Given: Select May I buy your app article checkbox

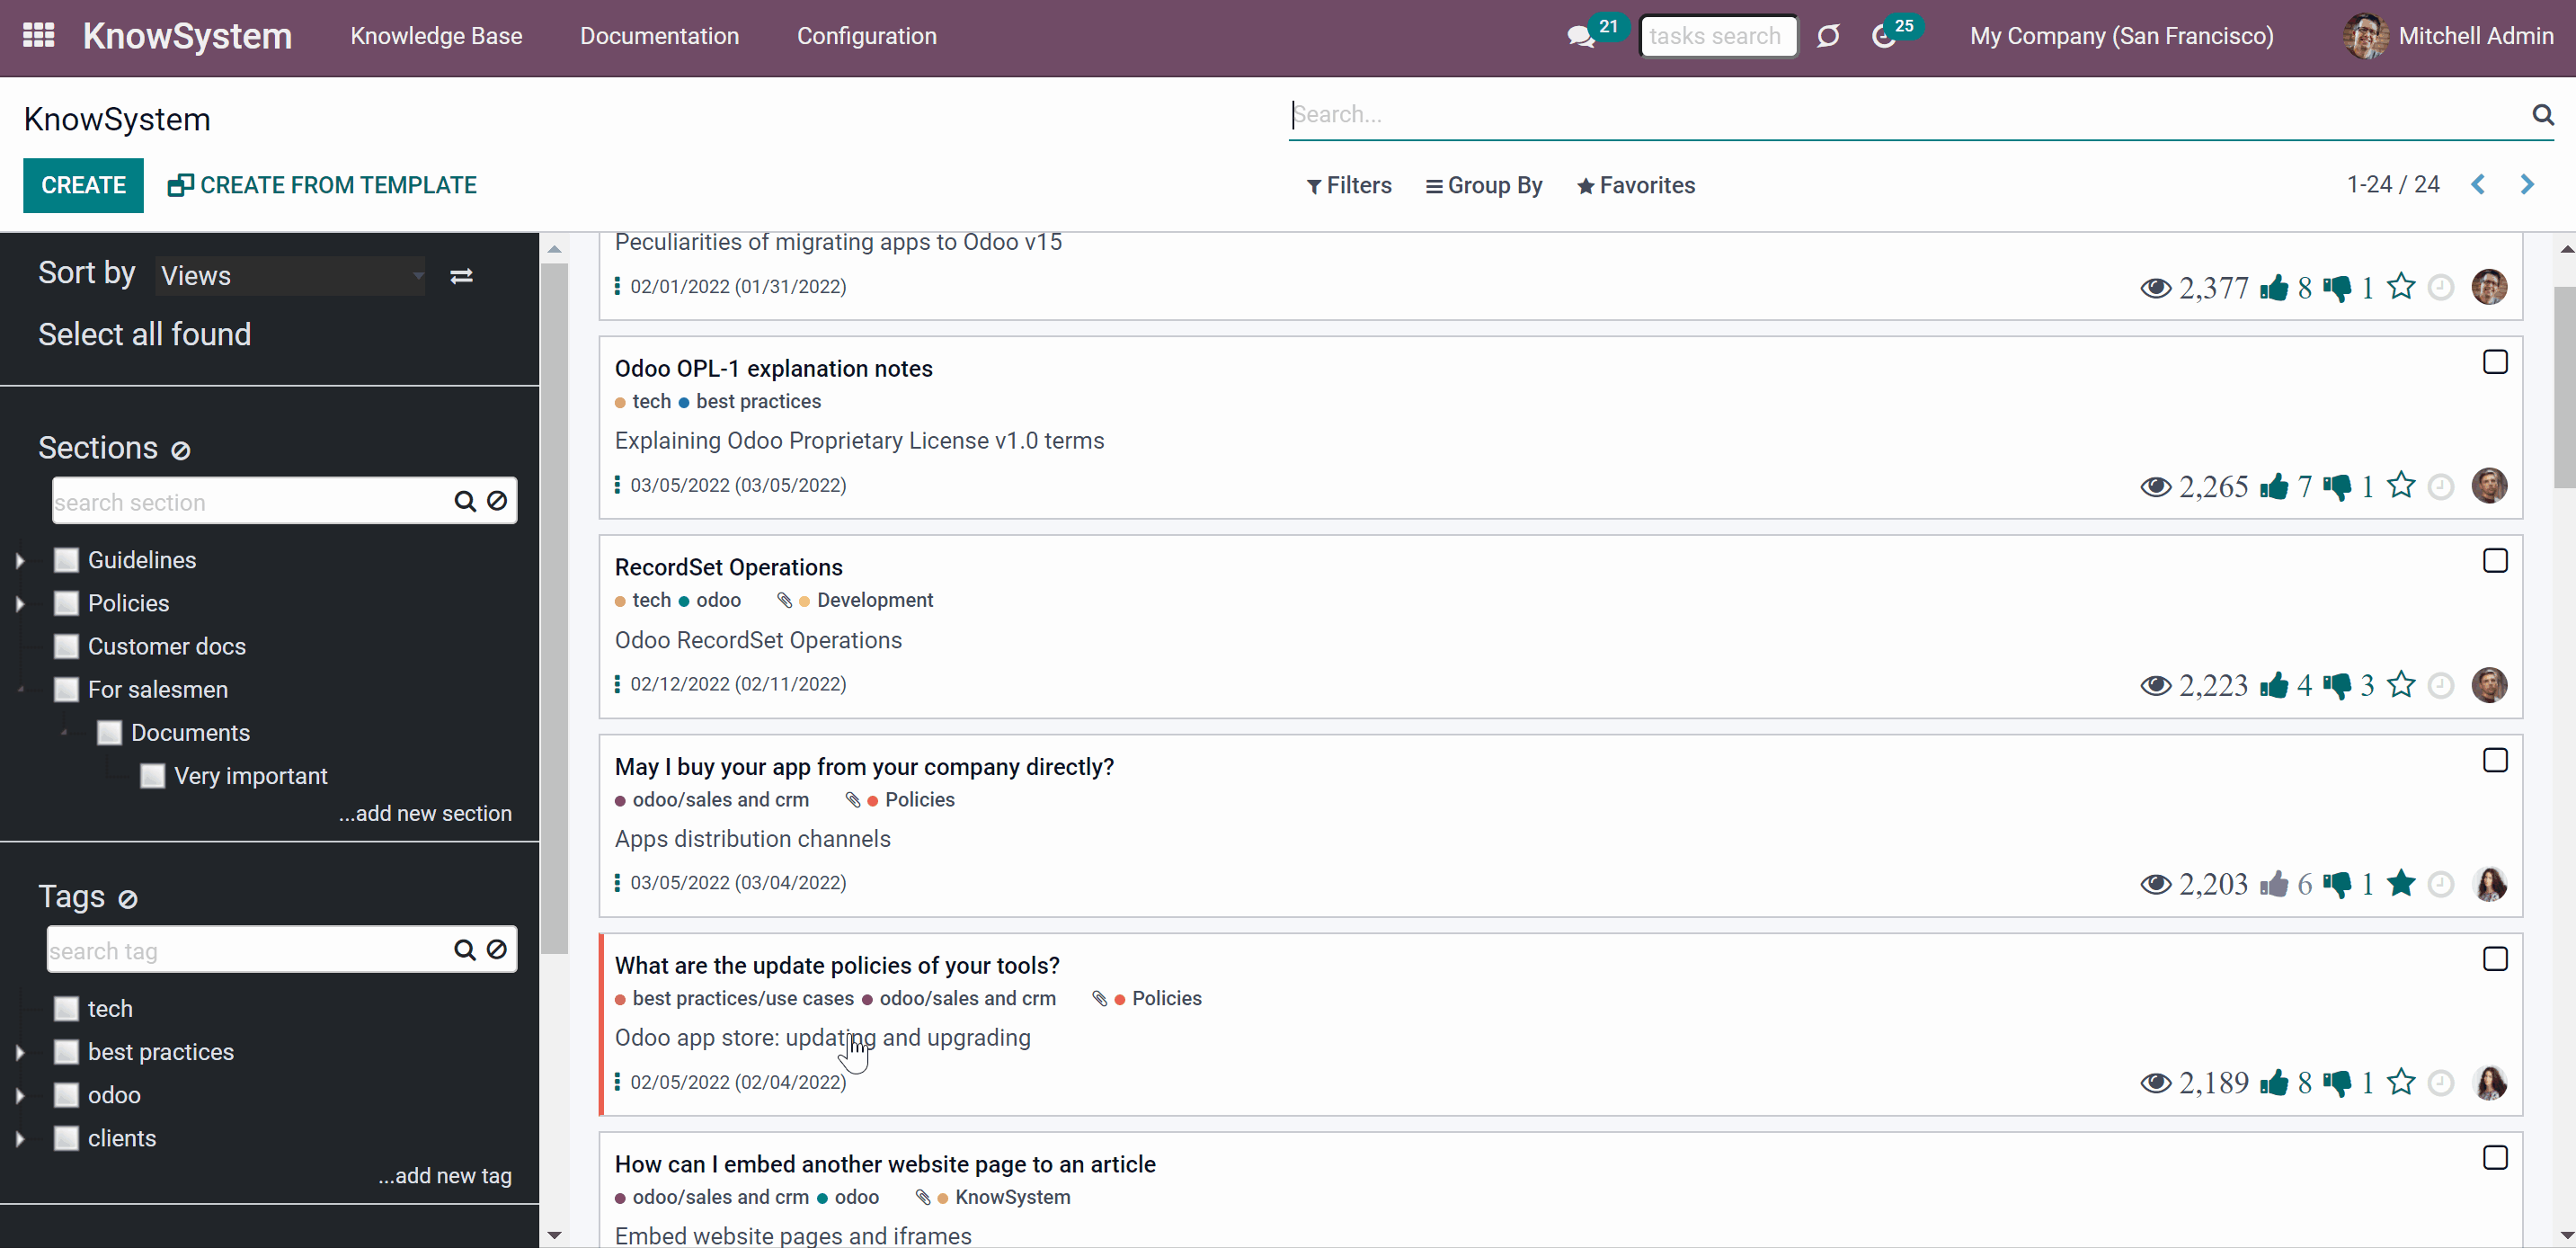Looking at the screenshot, I should [x=2495, y=761].
